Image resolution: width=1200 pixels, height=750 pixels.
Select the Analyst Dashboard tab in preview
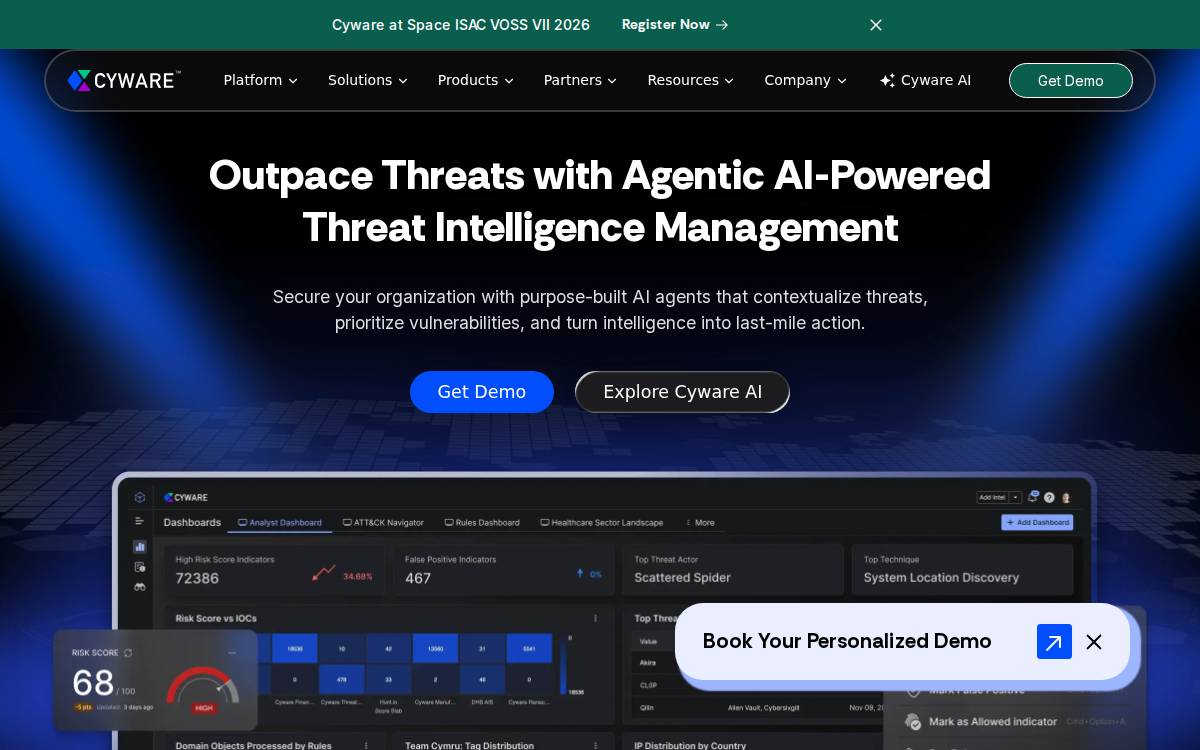280,522
